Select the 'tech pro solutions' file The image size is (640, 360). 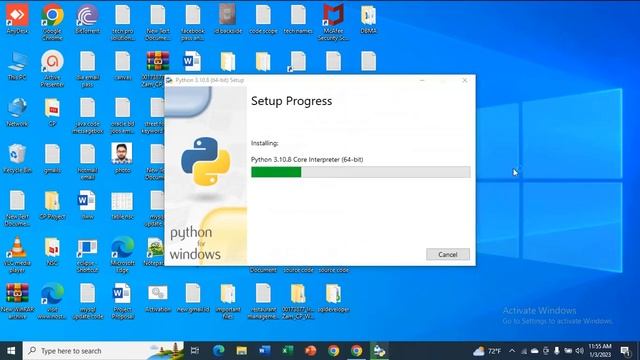coord(122,22)
